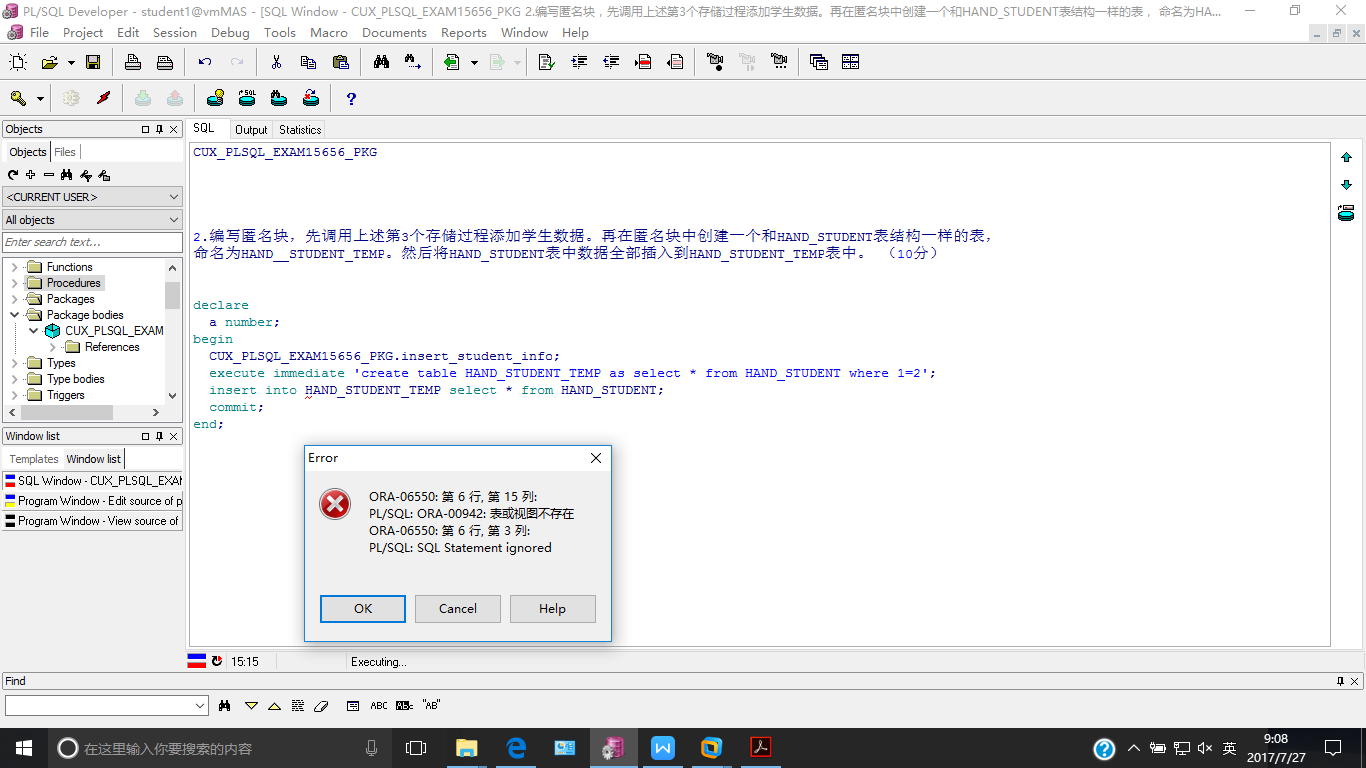Open the <CURRENT USER> dropdown
1366x768 pixels.
click(93, 197)
